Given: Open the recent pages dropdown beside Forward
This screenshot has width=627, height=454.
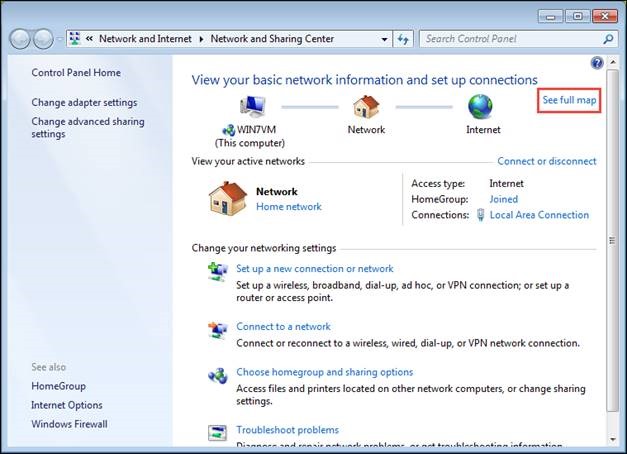Looking at the screenshot, I should (x=60, y=39).
